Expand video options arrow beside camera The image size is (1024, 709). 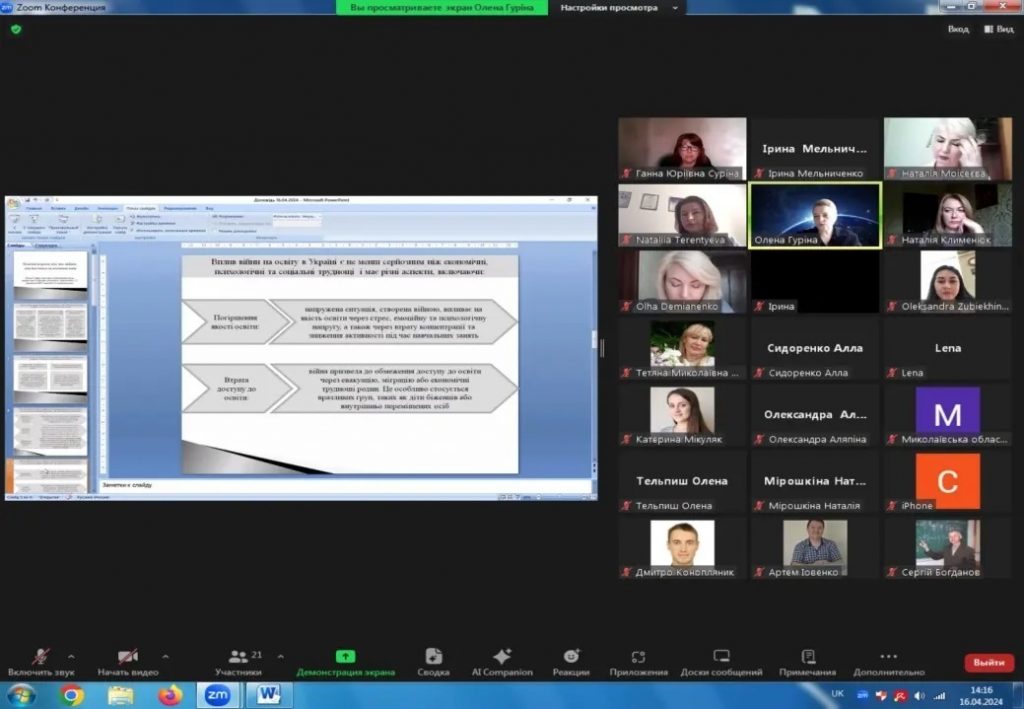164,657
